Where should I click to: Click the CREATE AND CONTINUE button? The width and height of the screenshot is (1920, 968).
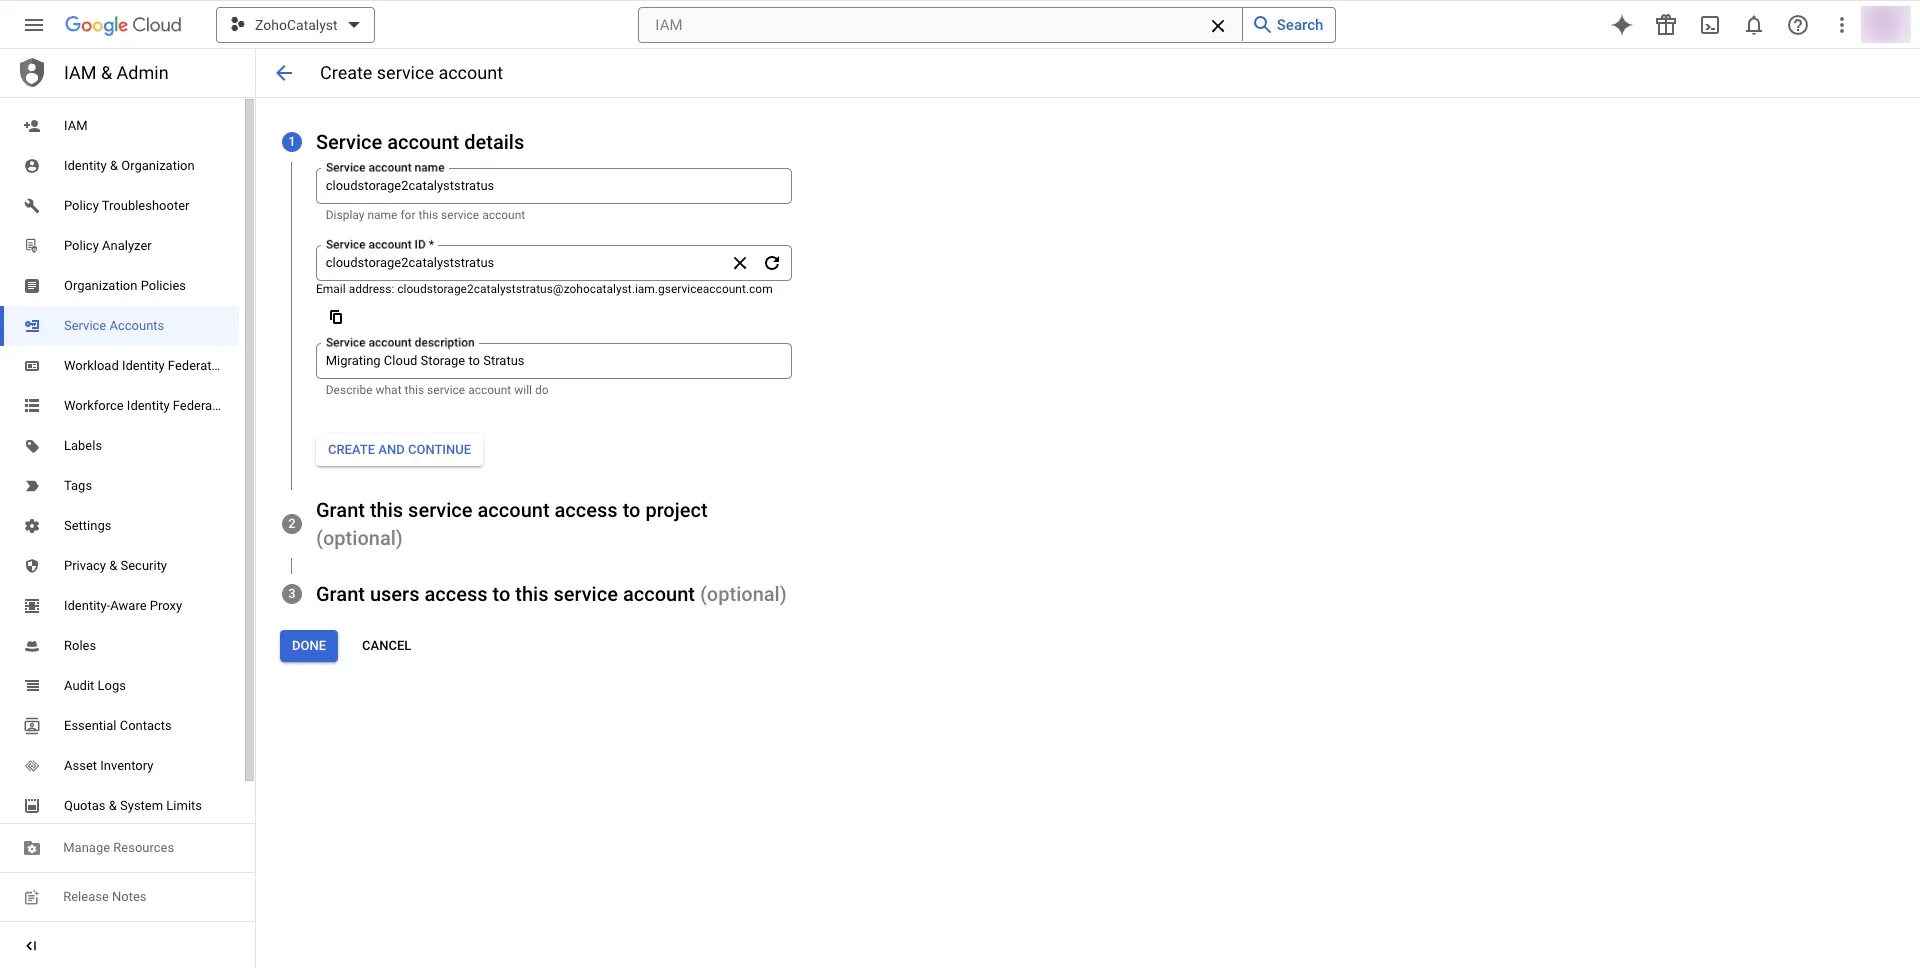(399, 450)
